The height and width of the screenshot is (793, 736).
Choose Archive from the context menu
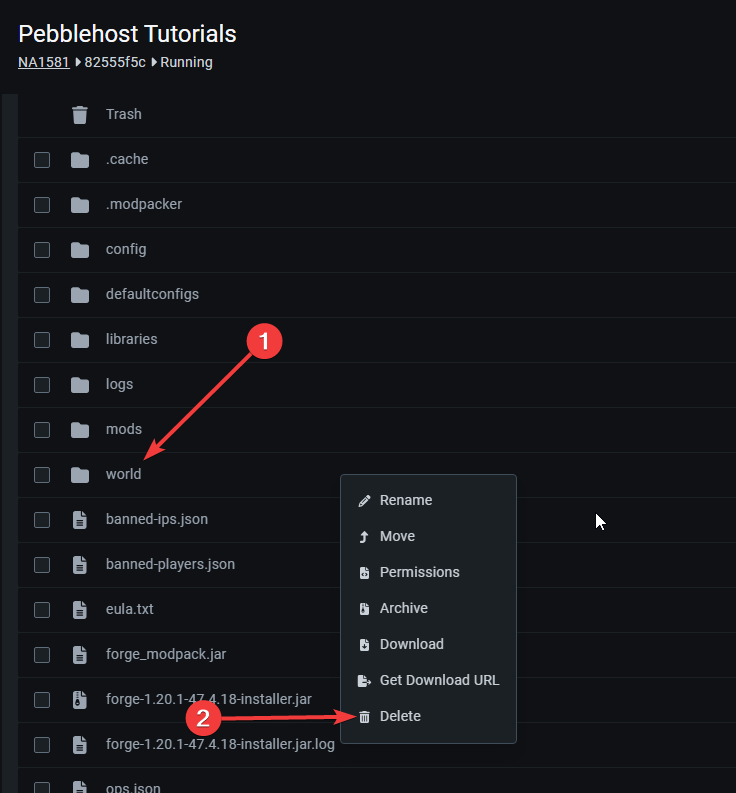click(x=403, y=608)
